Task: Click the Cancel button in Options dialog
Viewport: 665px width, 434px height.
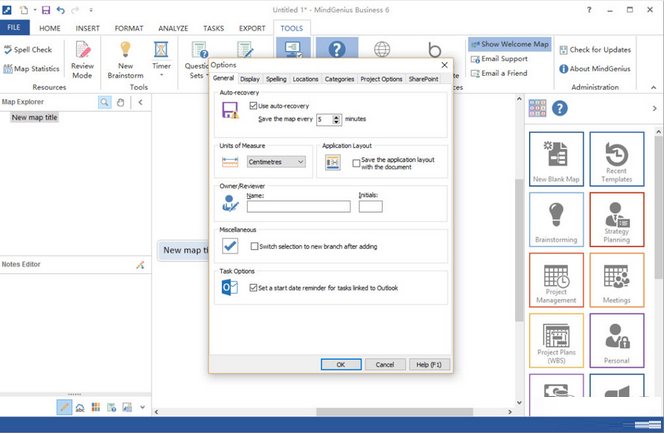Action: coord(387,364)
